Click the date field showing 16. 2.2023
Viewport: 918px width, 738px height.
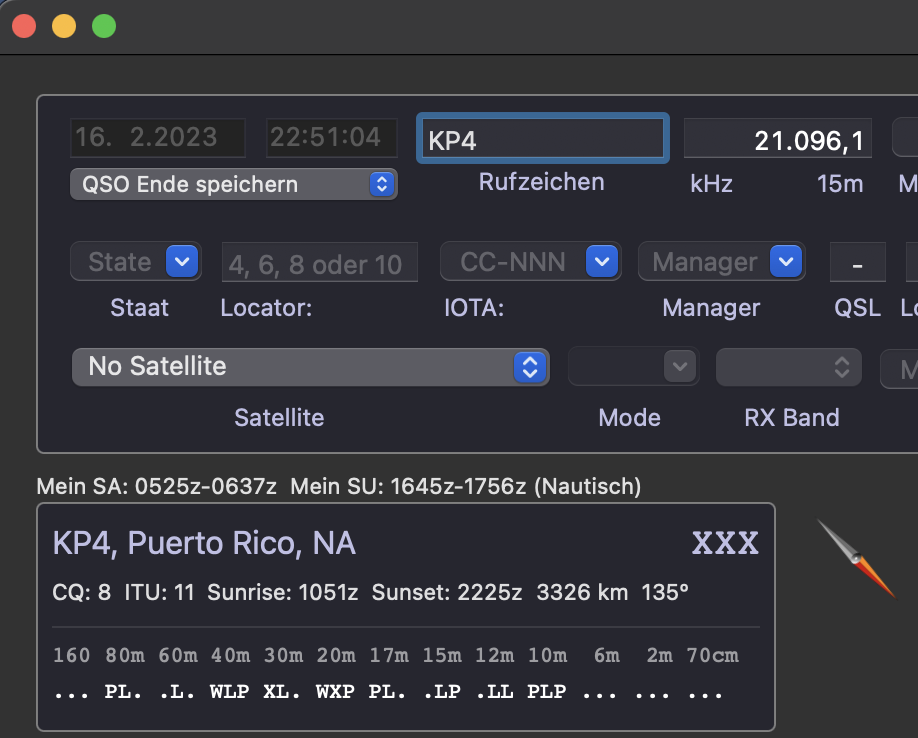coord(157,138)
